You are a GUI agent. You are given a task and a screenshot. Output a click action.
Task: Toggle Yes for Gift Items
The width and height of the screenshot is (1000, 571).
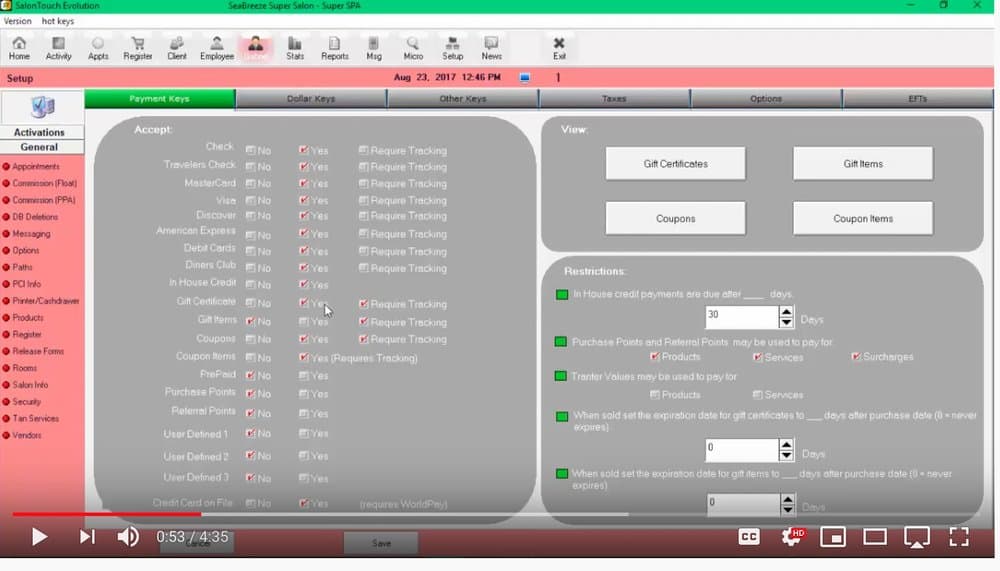click(x=304, y=322)
